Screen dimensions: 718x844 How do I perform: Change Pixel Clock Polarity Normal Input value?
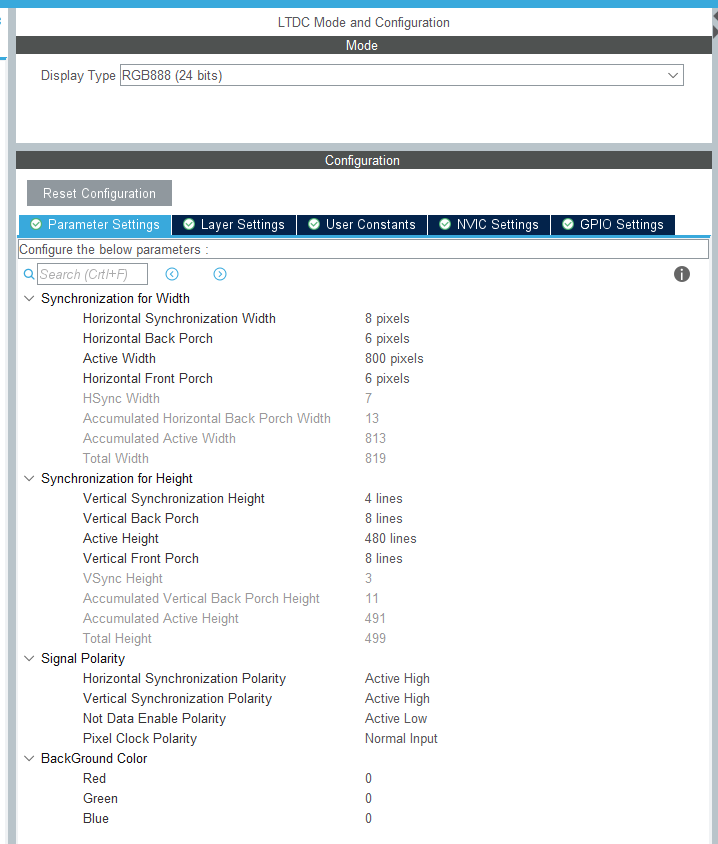point(401,738)
